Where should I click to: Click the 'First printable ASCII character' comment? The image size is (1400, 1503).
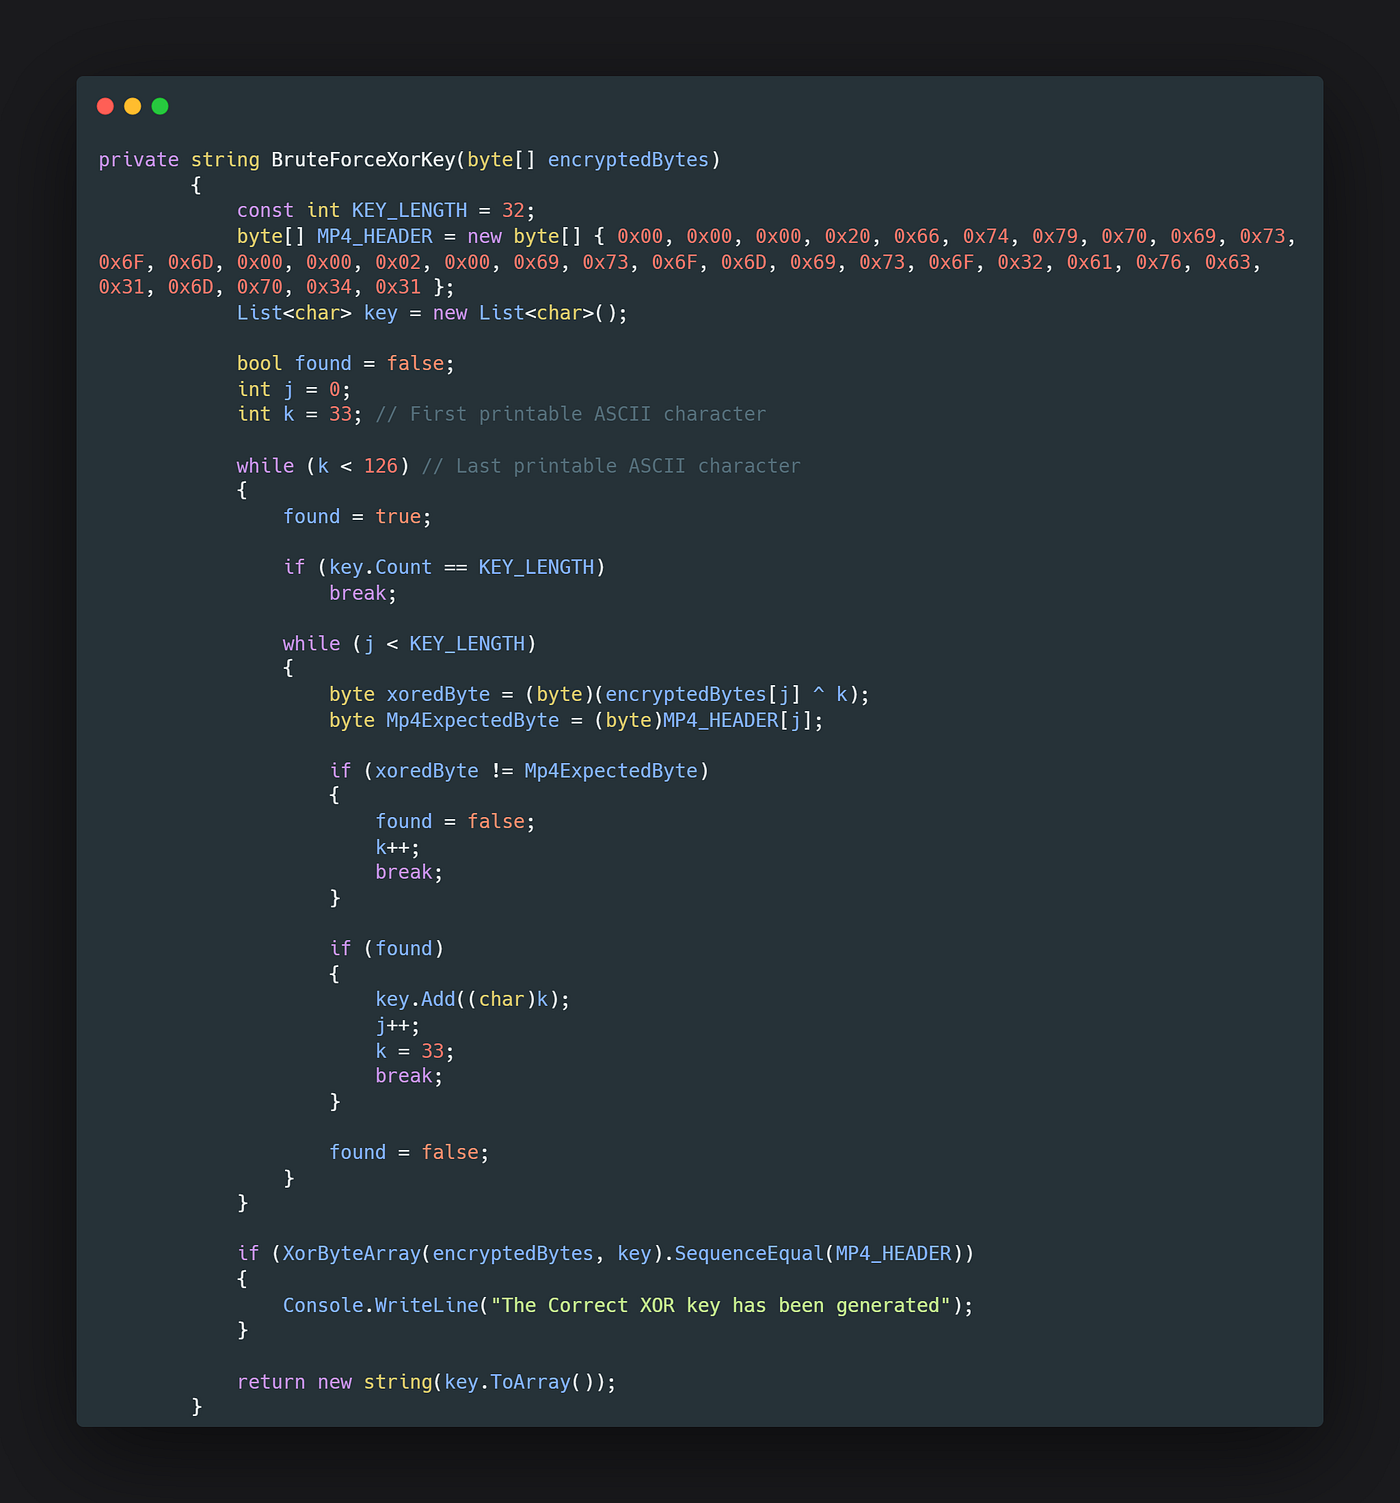pos(571,414)
